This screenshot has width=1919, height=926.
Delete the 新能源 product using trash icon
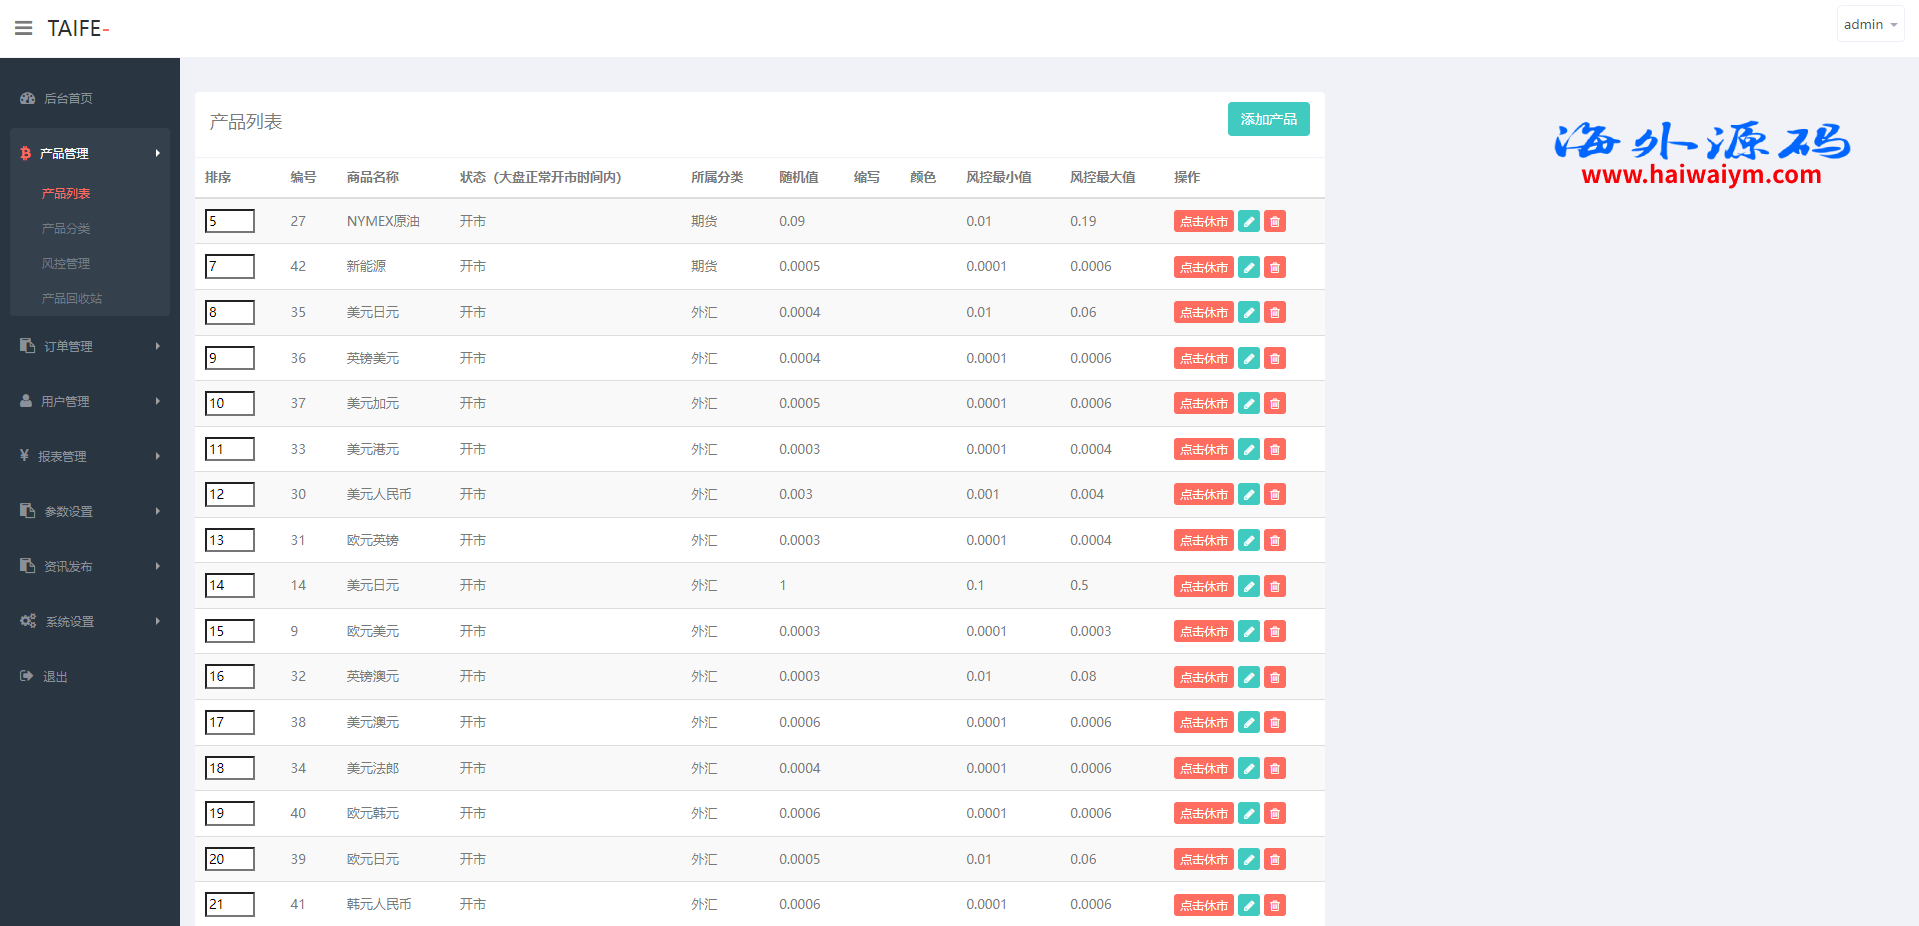pyautogui.click(x=1274, y=267)
